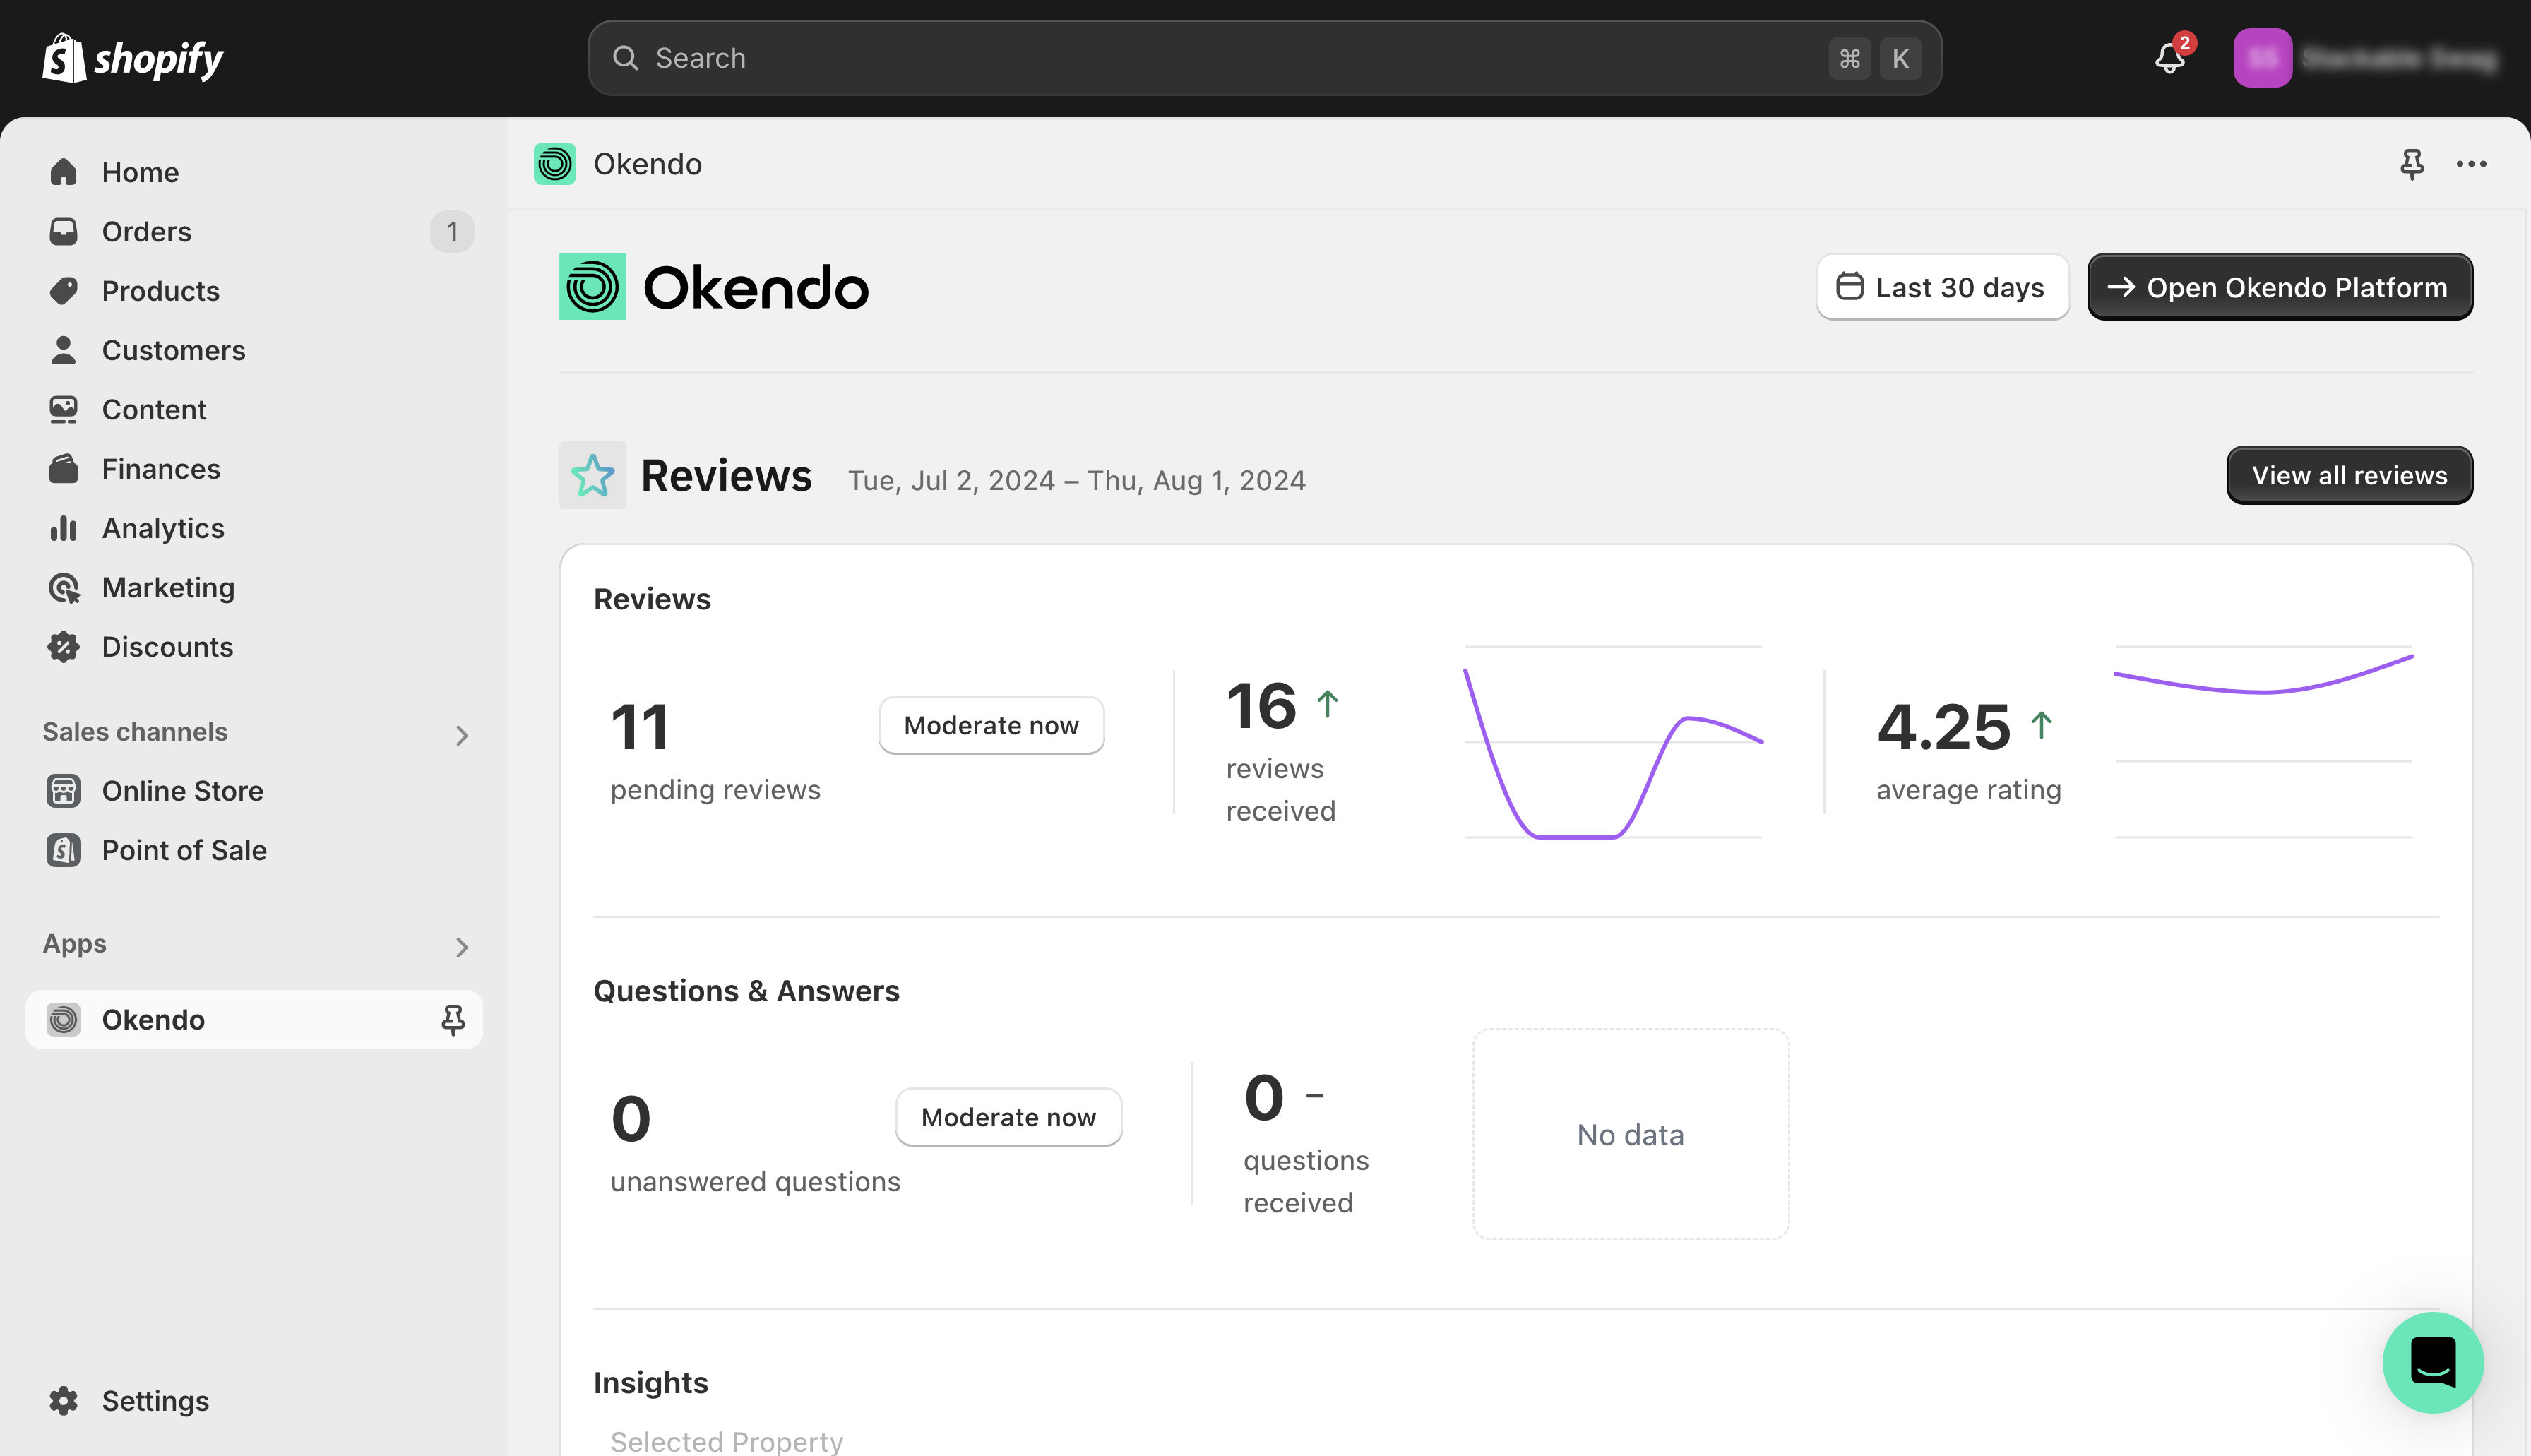Image resolution: width=2531 pixels, height=1456 pixels.
Task: Go to Discounts
Action: (254, 646)
